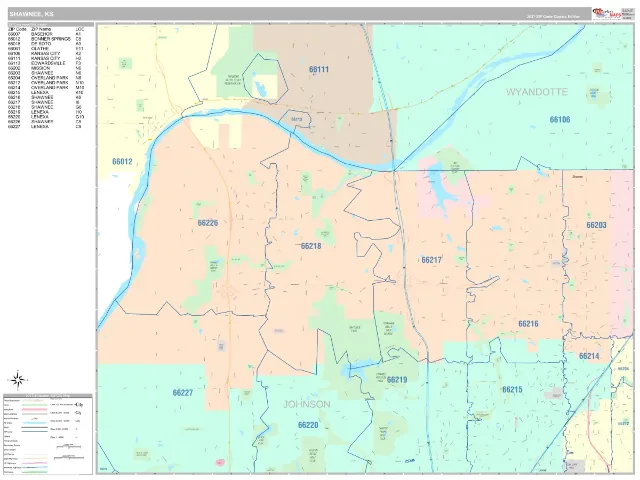The height and width of the screenshot is (480, 640).
Task: Click the small 66113 ZIP label near the river
Action: pyautogui.click(x=296, y=120)
